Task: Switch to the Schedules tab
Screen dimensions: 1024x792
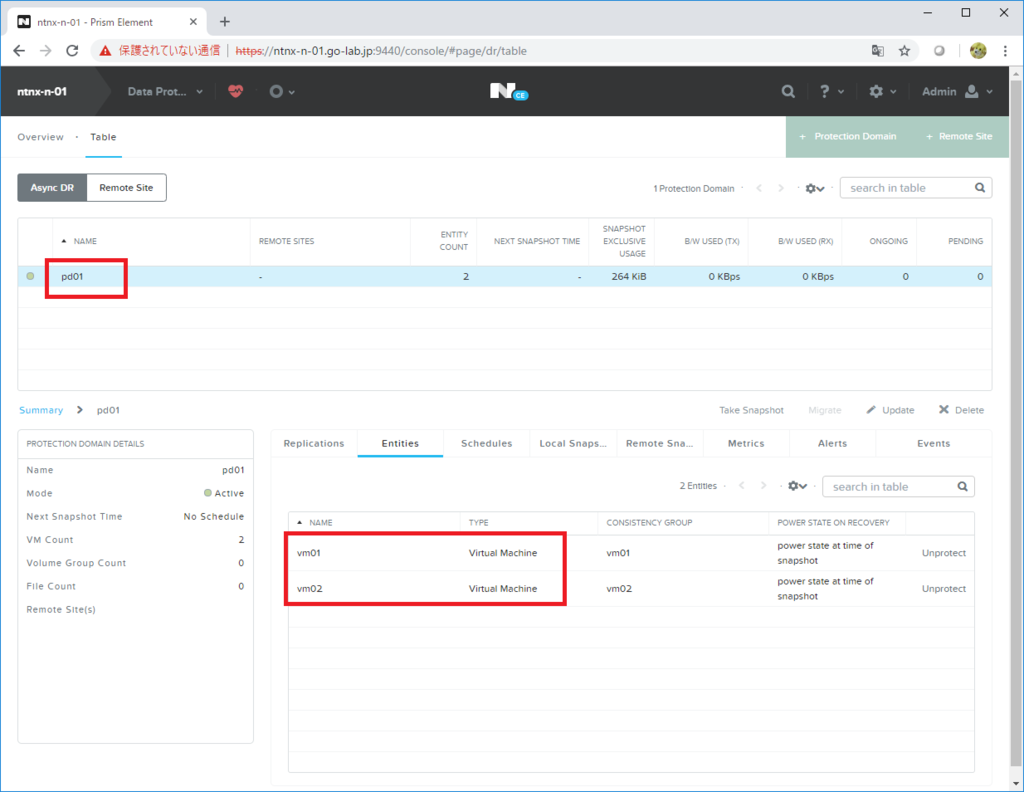Action: click(486, 443)
